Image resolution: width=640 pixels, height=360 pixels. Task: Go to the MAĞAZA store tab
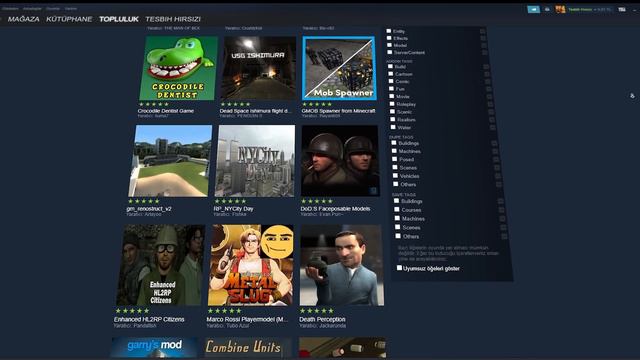click(24, 19)
